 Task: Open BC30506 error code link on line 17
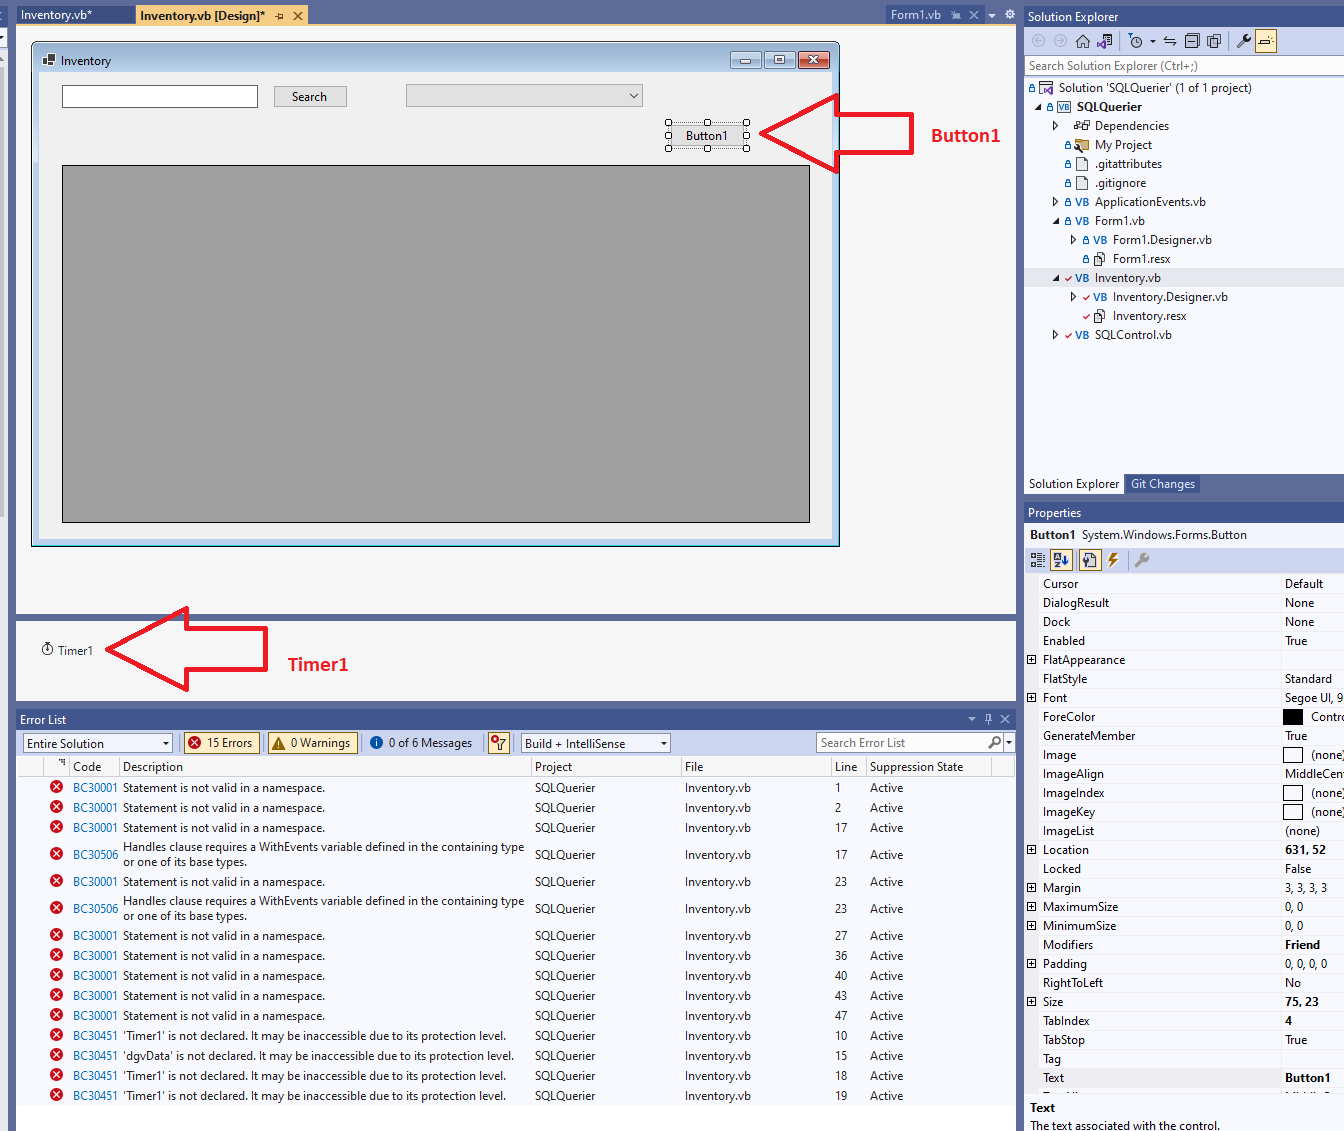point(95,855)
